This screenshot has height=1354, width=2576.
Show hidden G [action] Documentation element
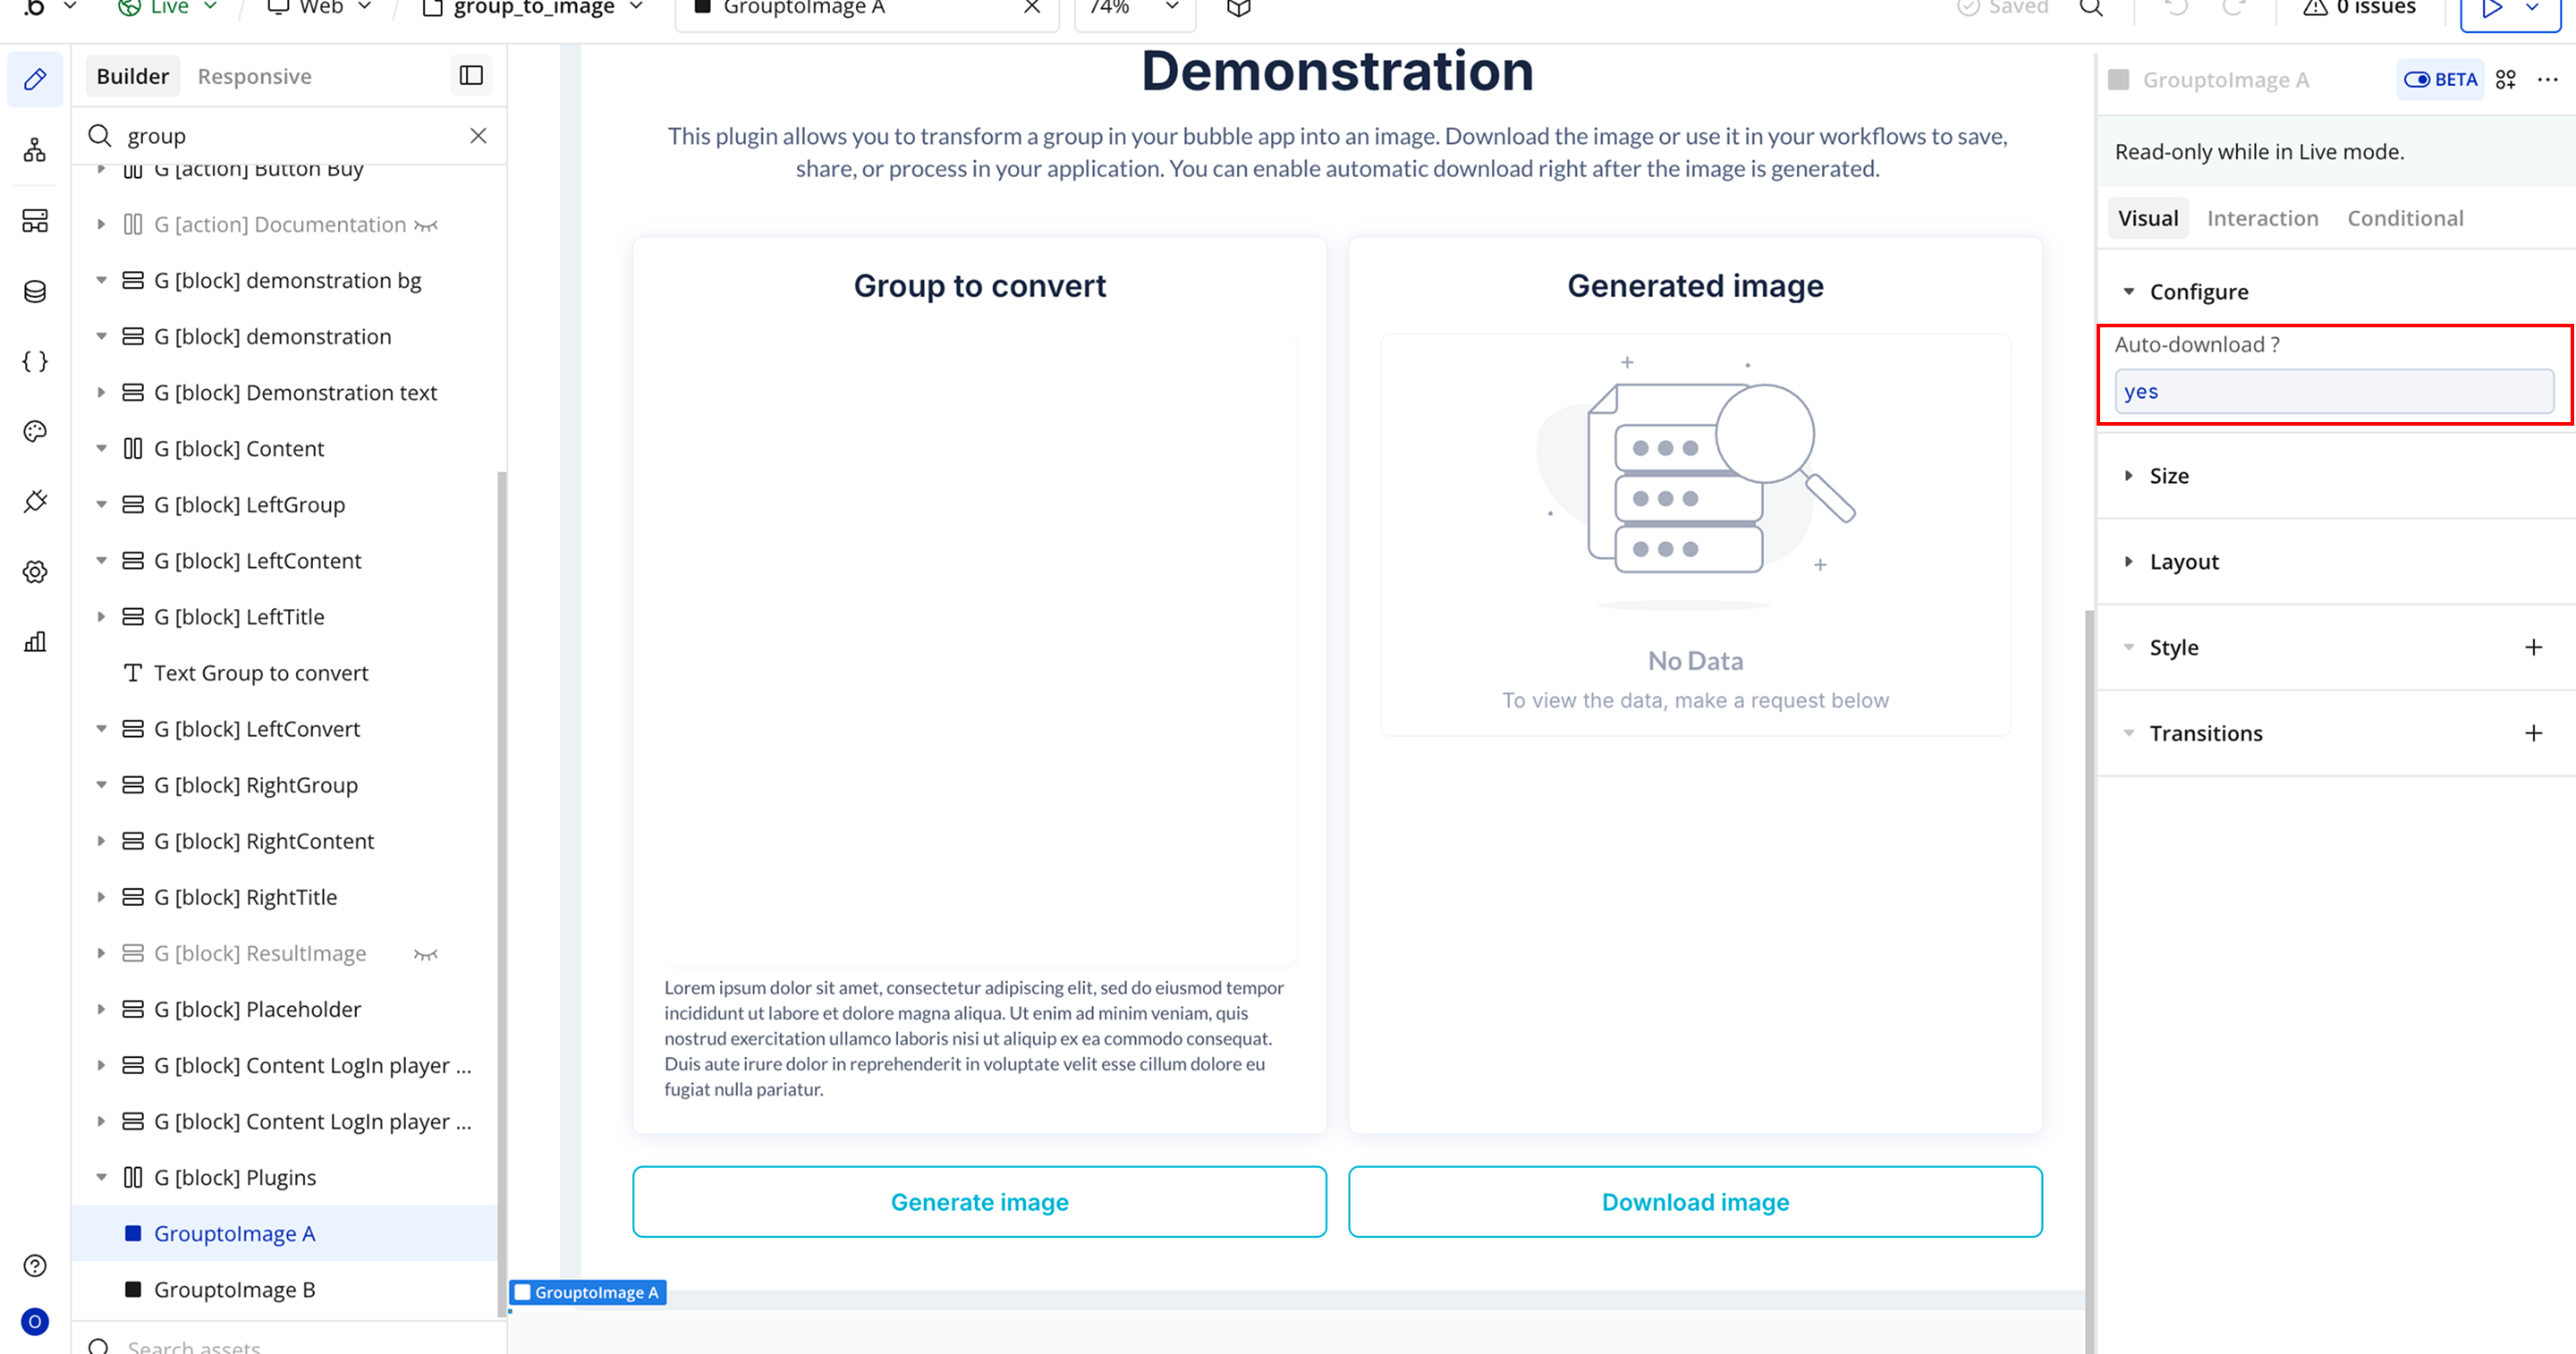(x=426, y=225)
